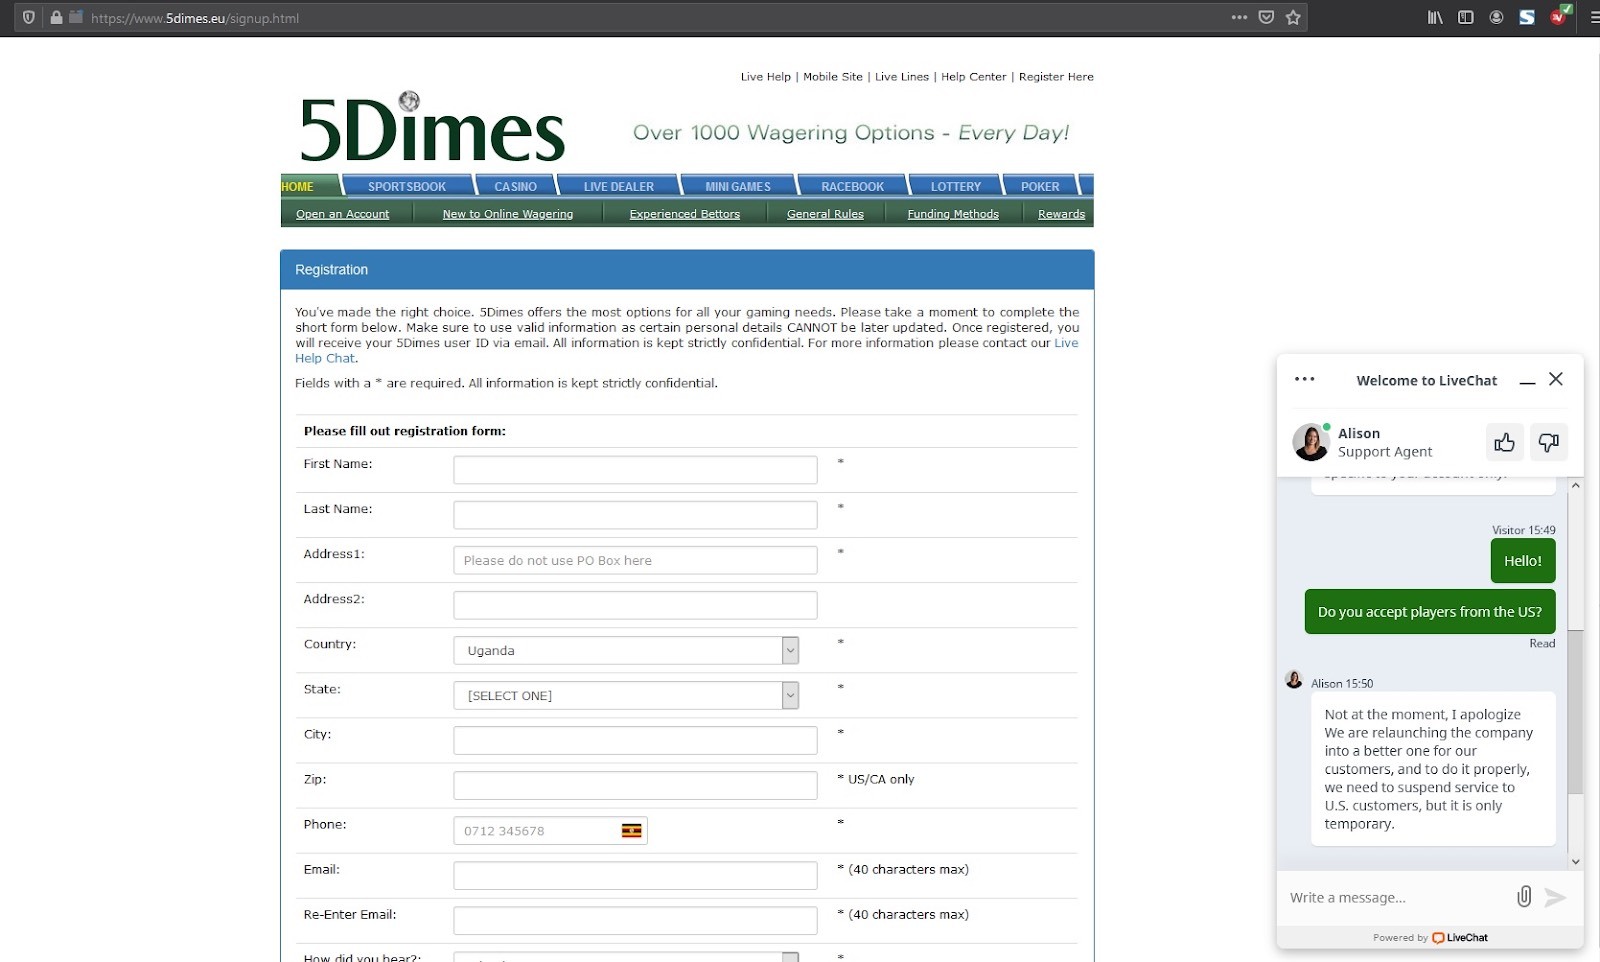1600x962 pixels.
Task: Open the POKER tab
Action: [x=1040, y=186]
